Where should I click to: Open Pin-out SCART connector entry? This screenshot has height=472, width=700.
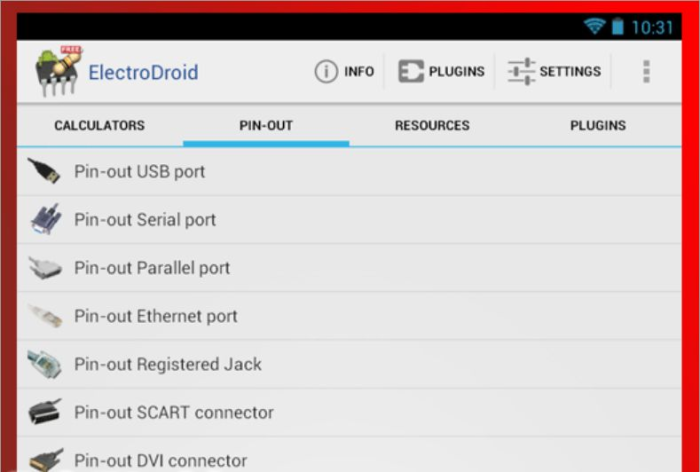[x=349, y=412]
